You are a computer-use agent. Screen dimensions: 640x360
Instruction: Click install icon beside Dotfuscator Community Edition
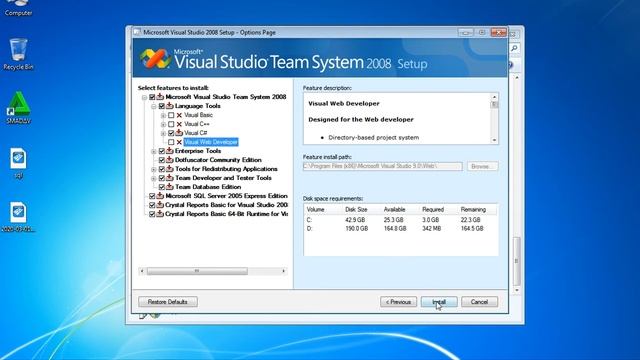(x=170, y=160)
